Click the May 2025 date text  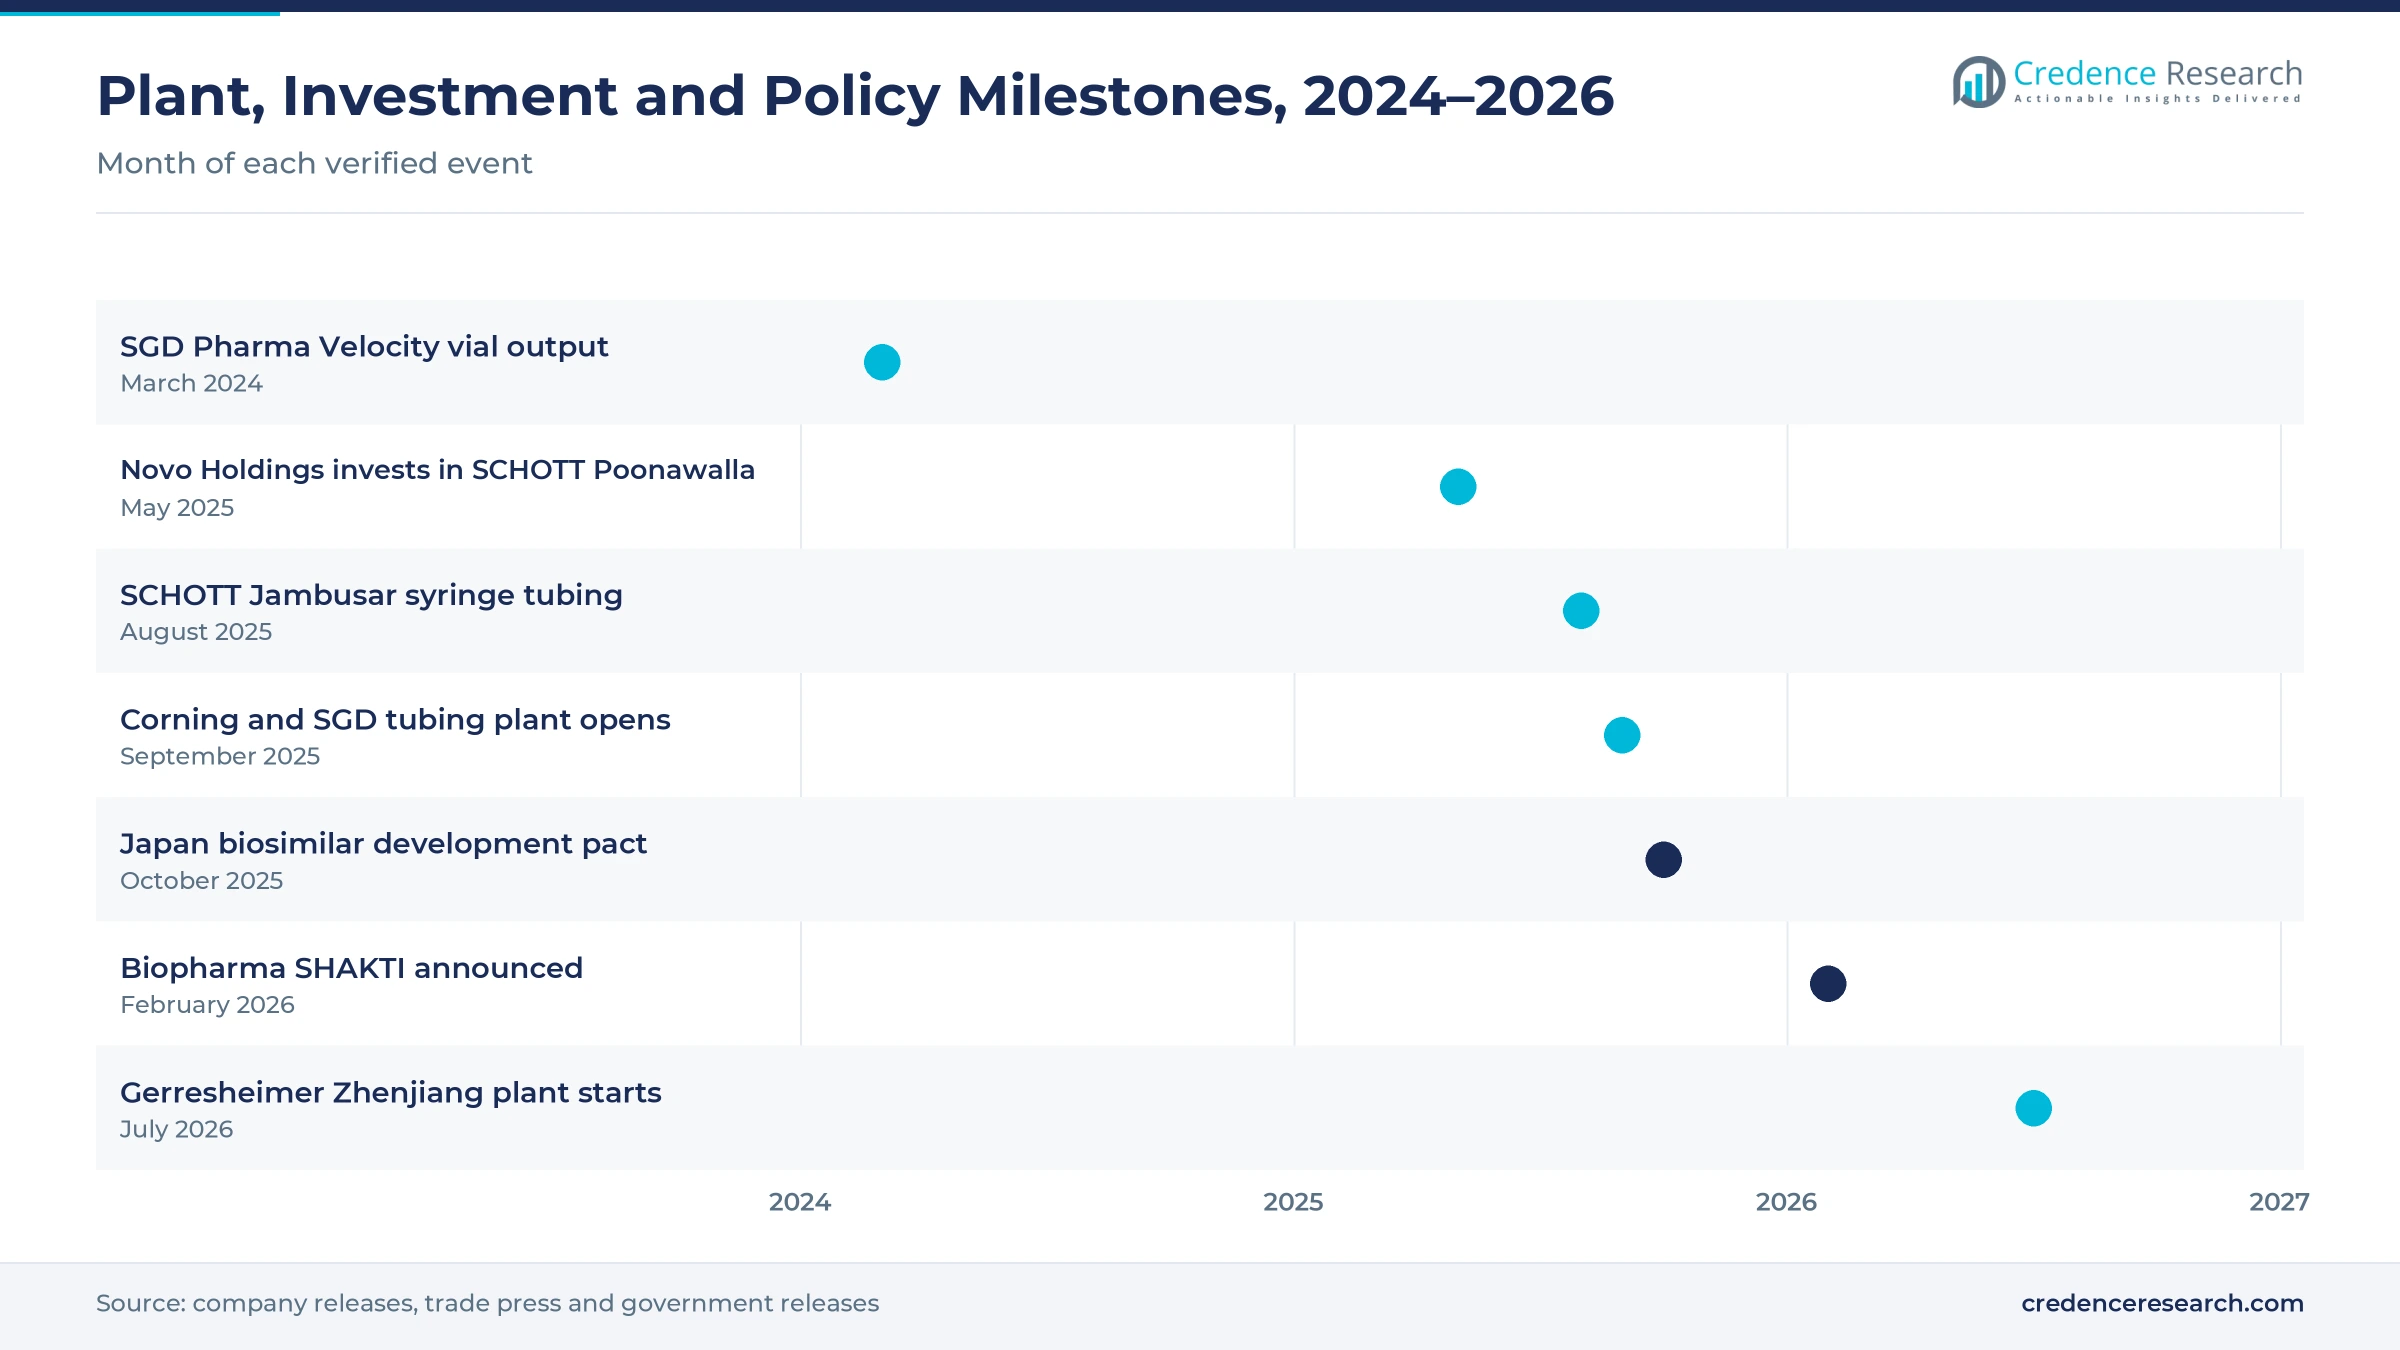point(177,508)
